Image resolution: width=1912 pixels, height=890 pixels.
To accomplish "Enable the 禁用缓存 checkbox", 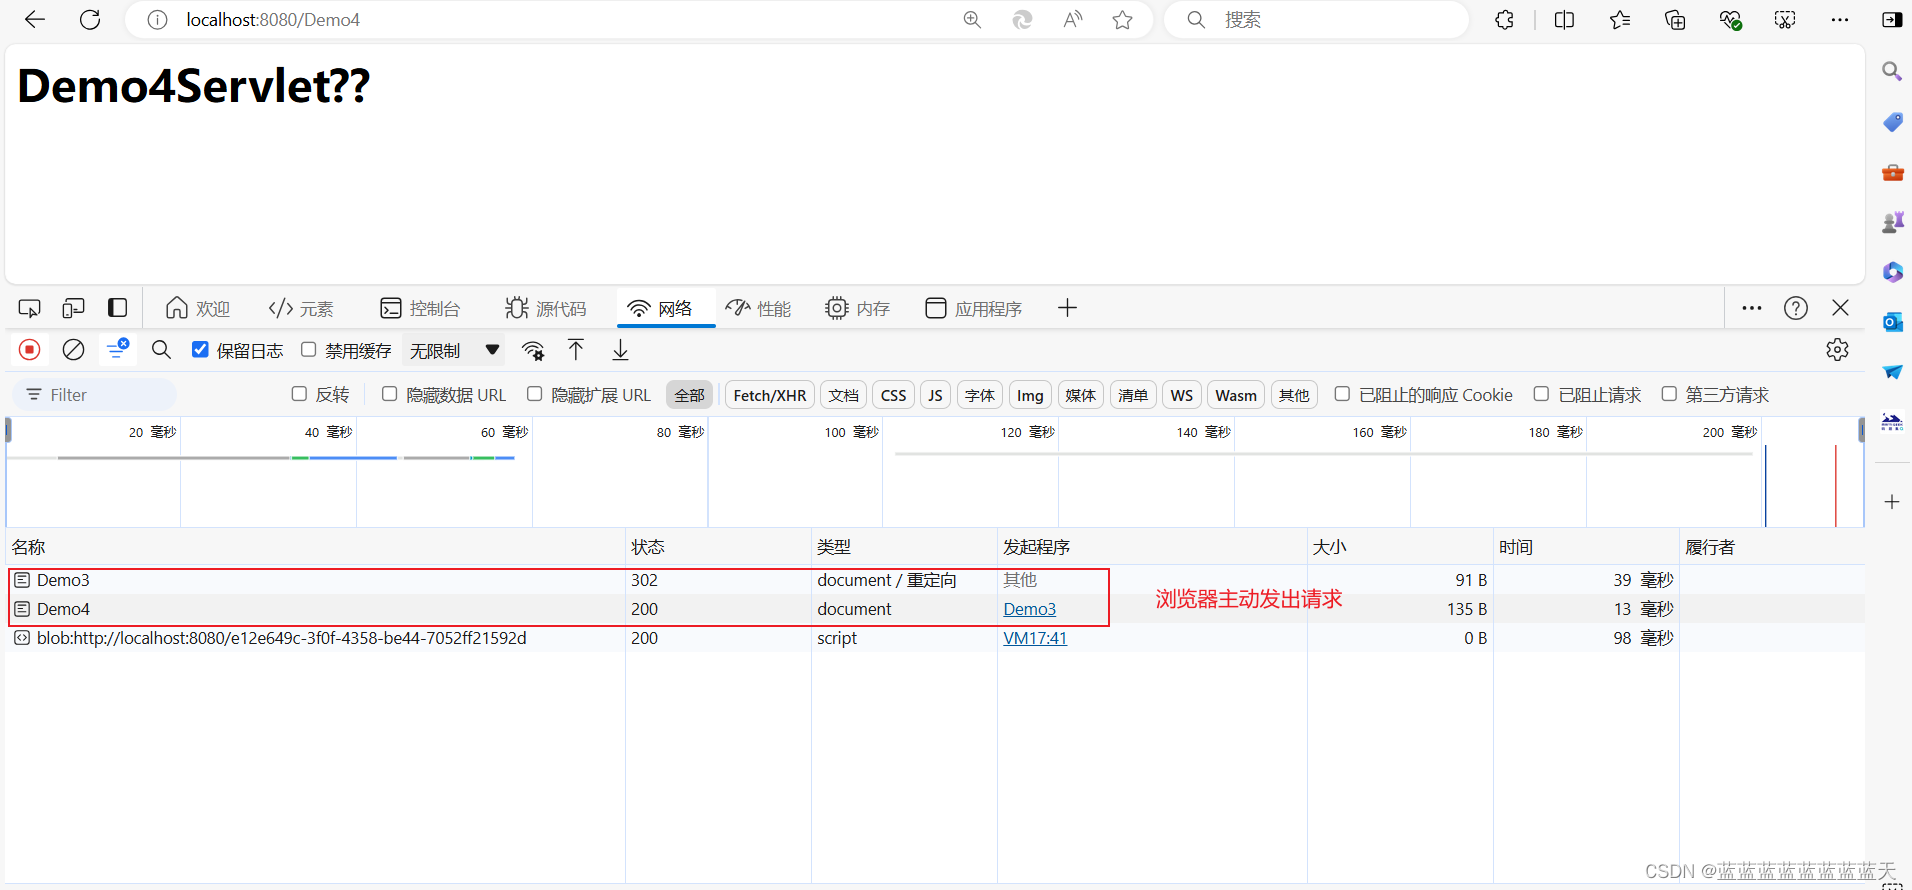I will coord(308,349).
